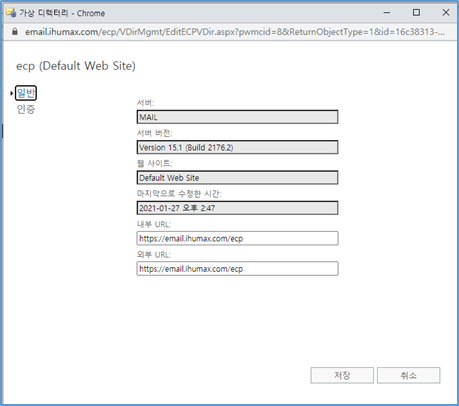The width and height of the screenshot is (459, 406).
Task: Click the 서버 버전 field with Version 15.1
Action: [x=237, y=147]
